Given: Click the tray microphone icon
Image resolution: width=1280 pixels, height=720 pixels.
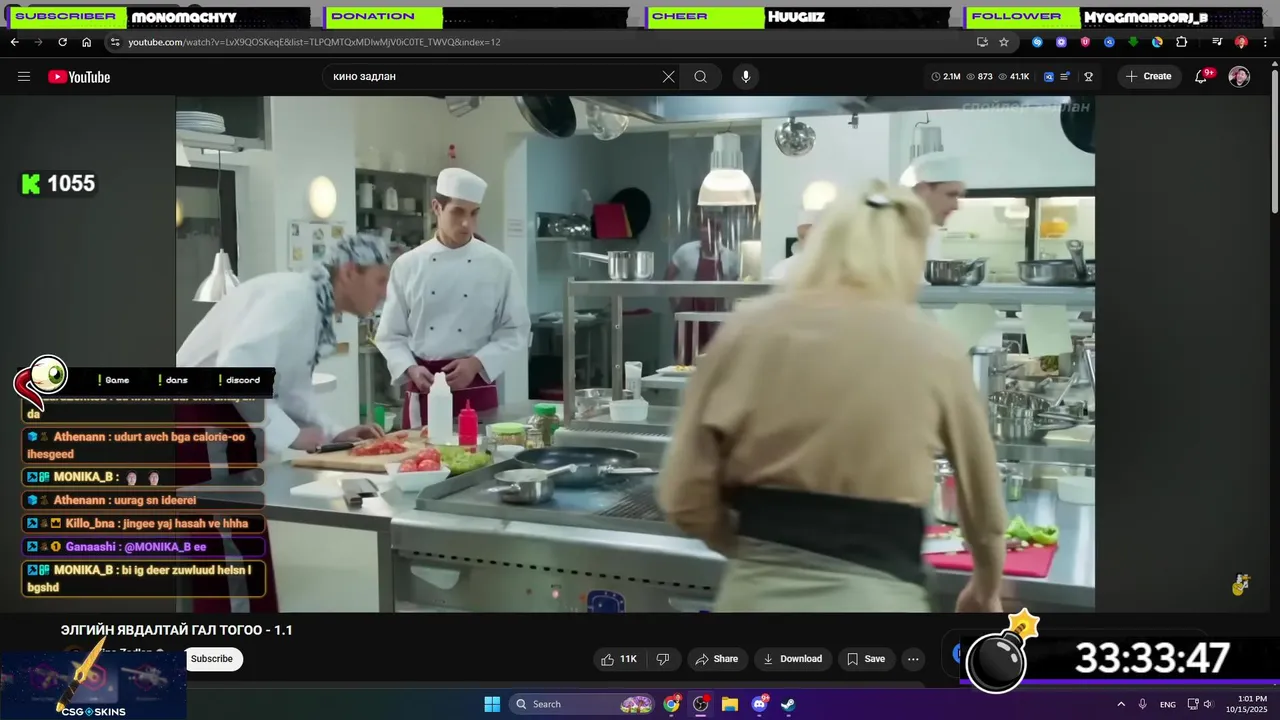Looking at the screenshot, I should click(x=1143, y=704).
